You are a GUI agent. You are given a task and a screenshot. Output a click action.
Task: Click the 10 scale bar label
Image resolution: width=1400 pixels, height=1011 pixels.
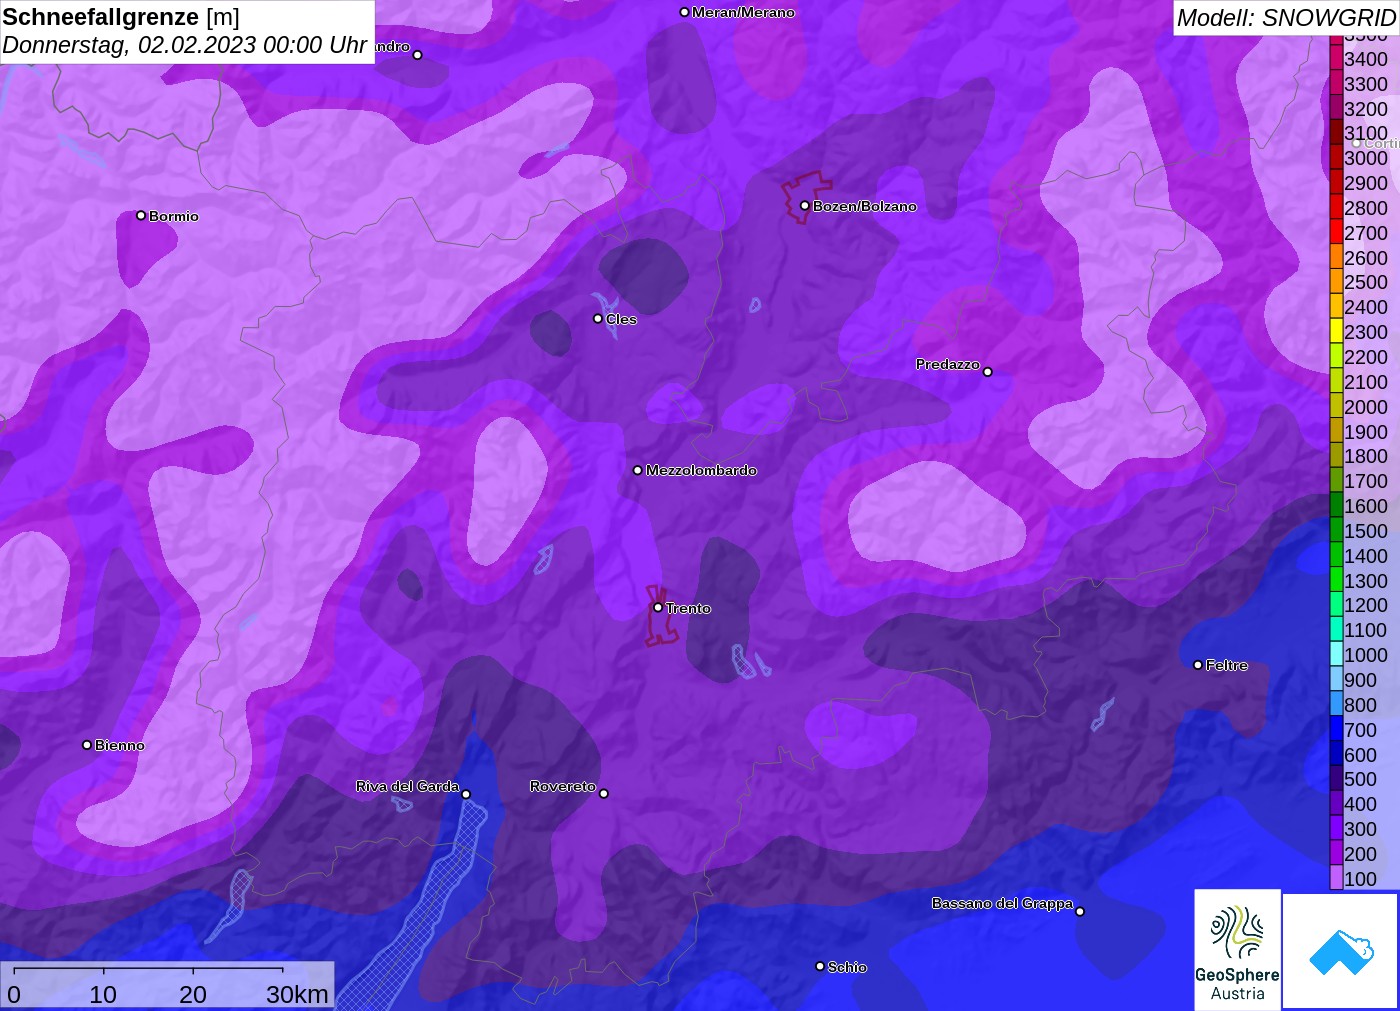click(103, 994)
